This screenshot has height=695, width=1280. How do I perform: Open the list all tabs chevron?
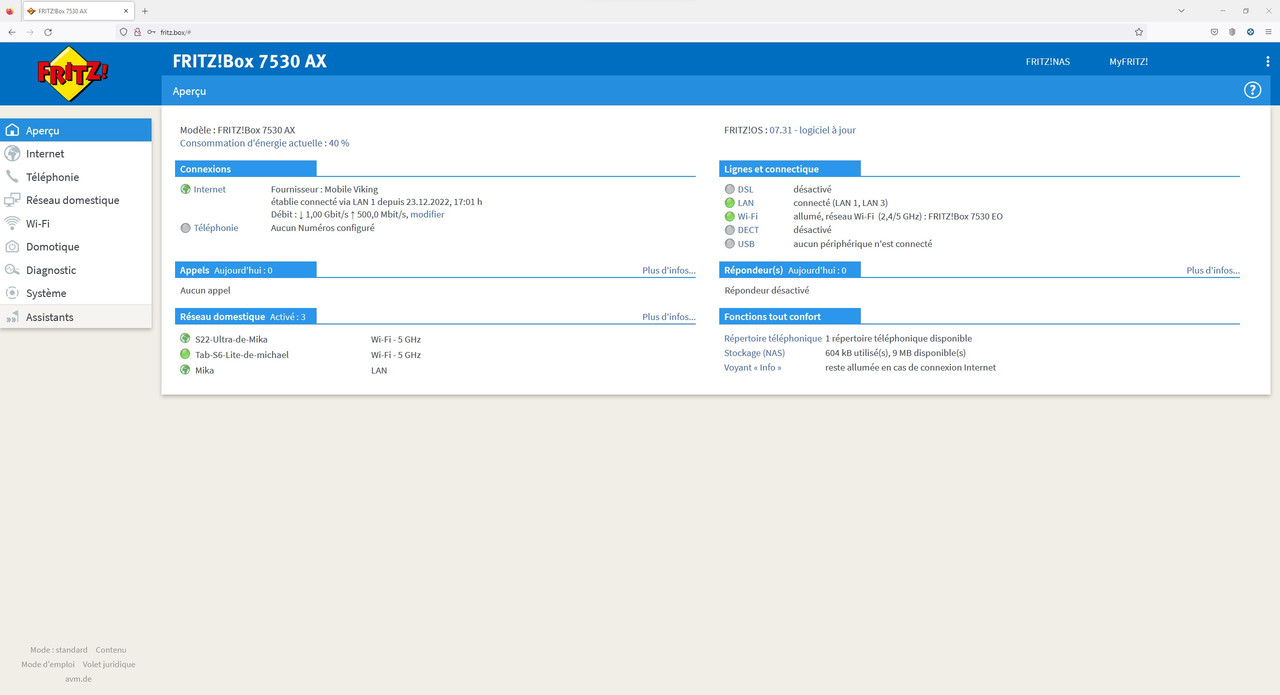coord(1180,11)
